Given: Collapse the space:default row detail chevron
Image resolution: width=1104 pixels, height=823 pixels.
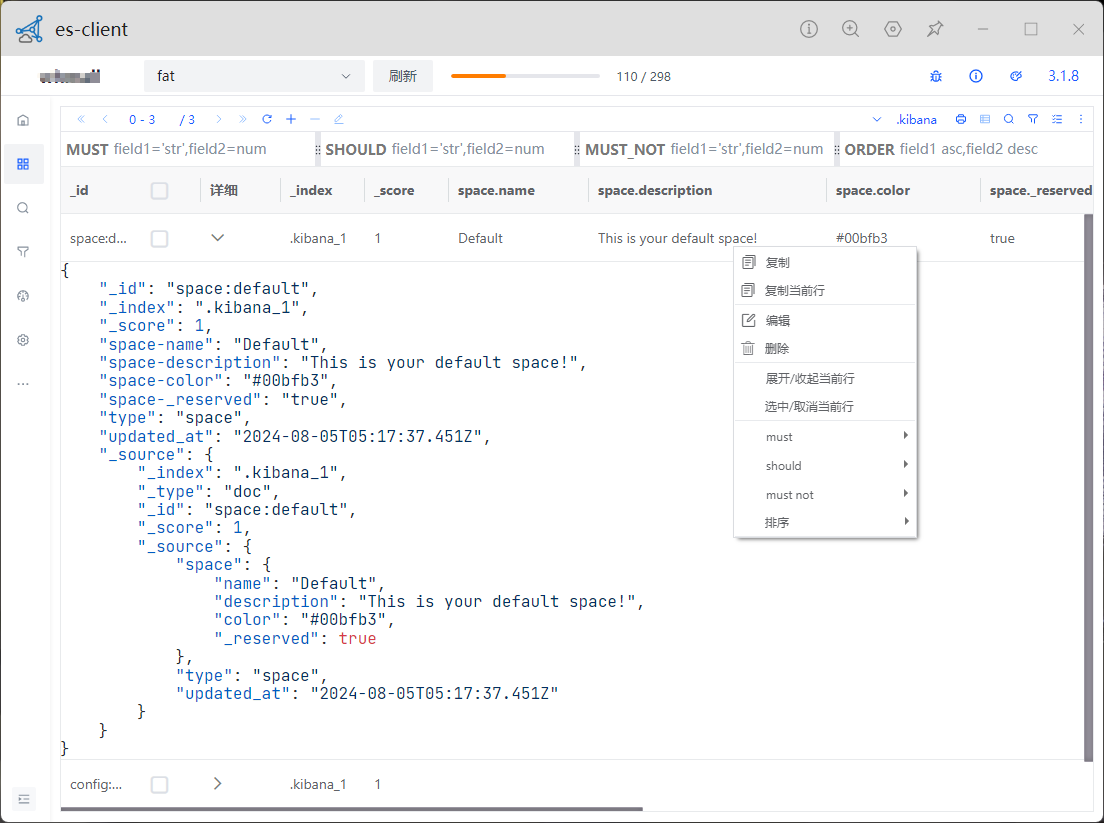Looking at the screenshot, I should click(x=218, y=238).
